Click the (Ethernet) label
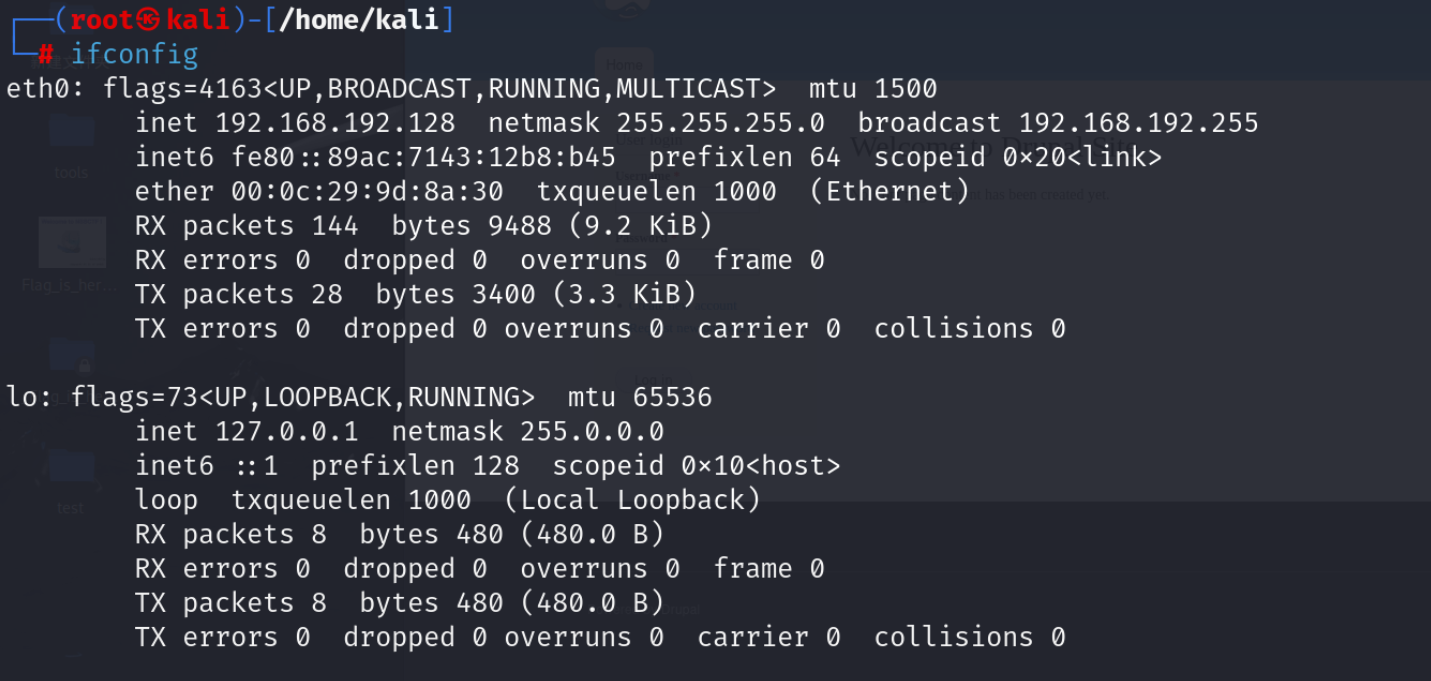The image size is (1431, 681). [889, 191]
